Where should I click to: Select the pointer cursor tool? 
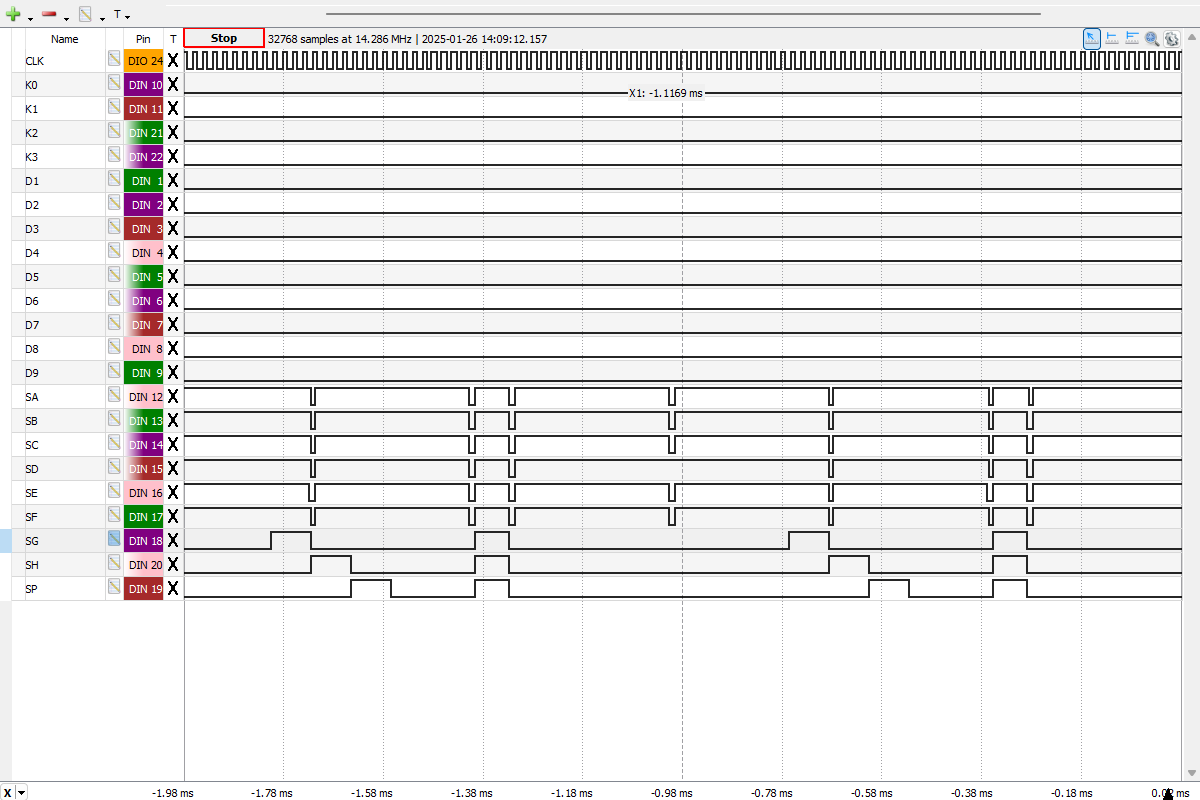click(x=1092, y=38)
